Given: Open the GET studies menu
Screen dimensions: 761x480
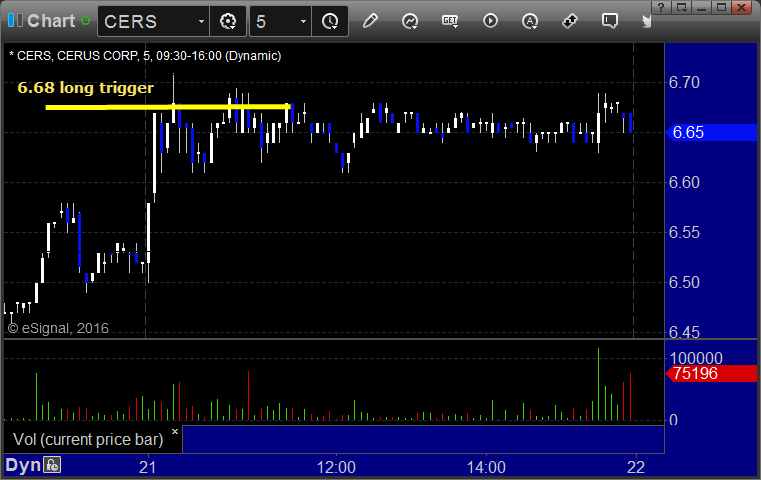Looking at the screenshot, I should [450, 21].
